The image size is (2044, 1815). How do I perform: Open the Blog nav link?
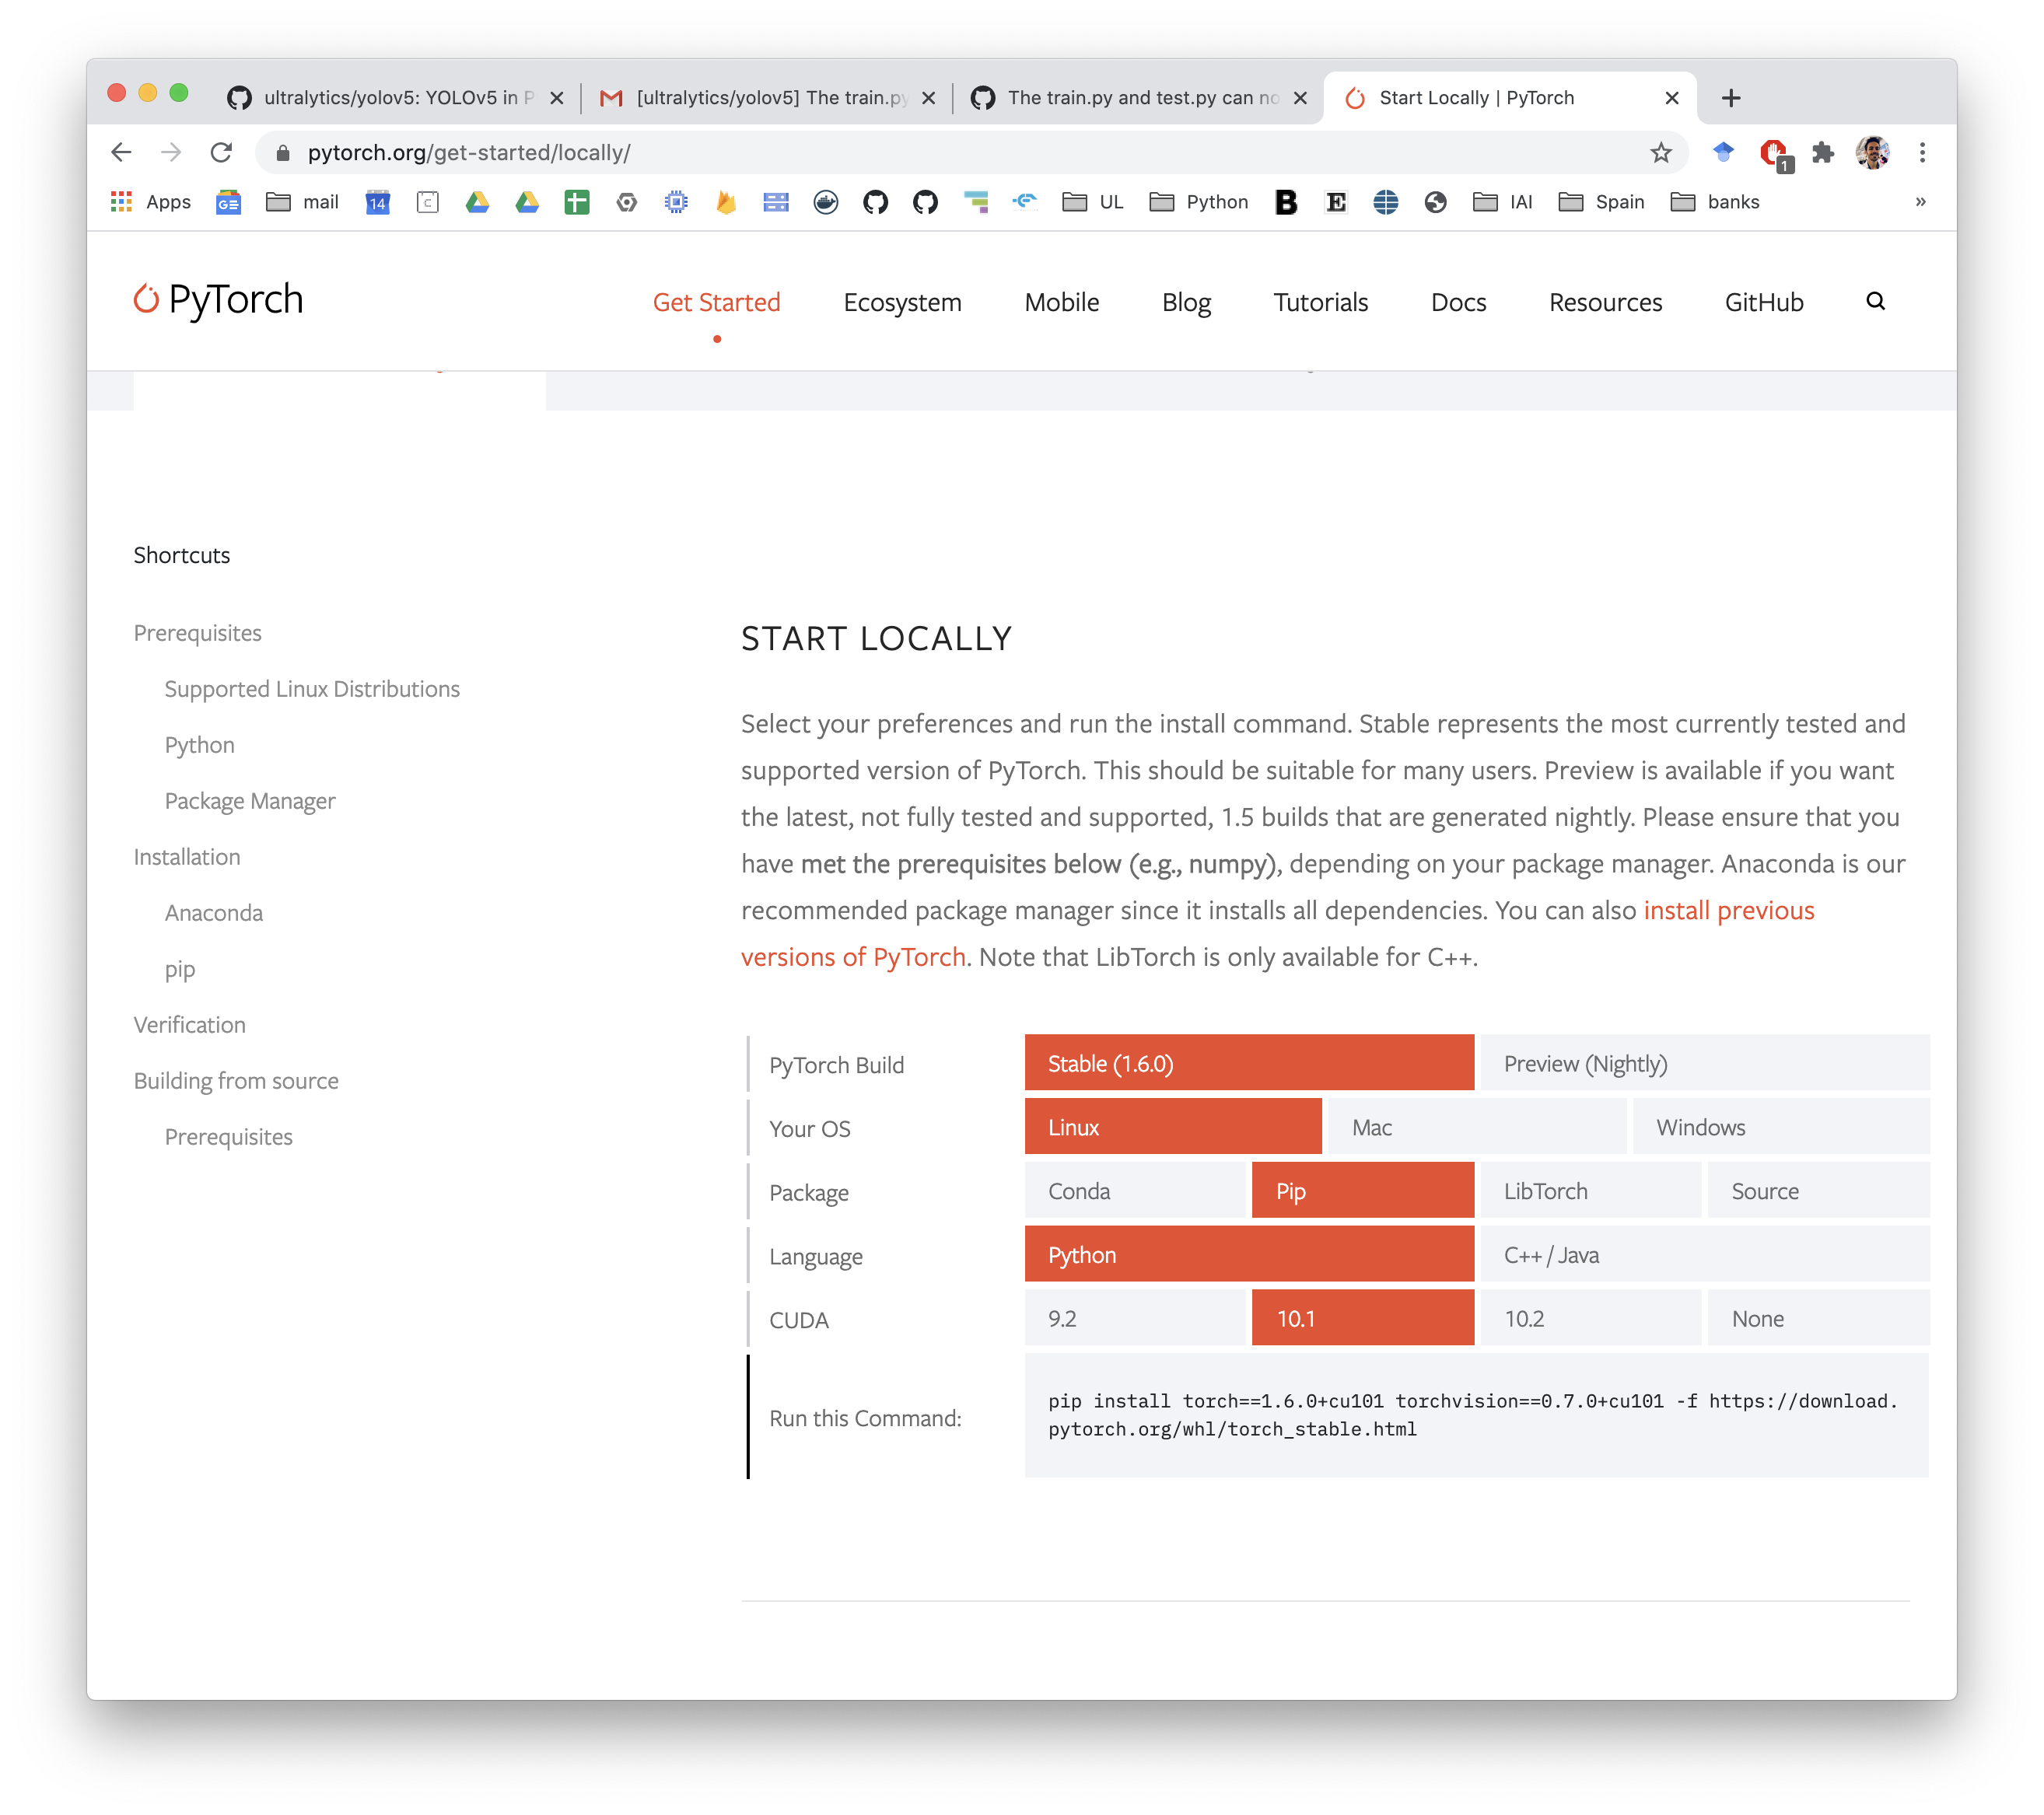pyautogui.click(x=1186, y=302)
